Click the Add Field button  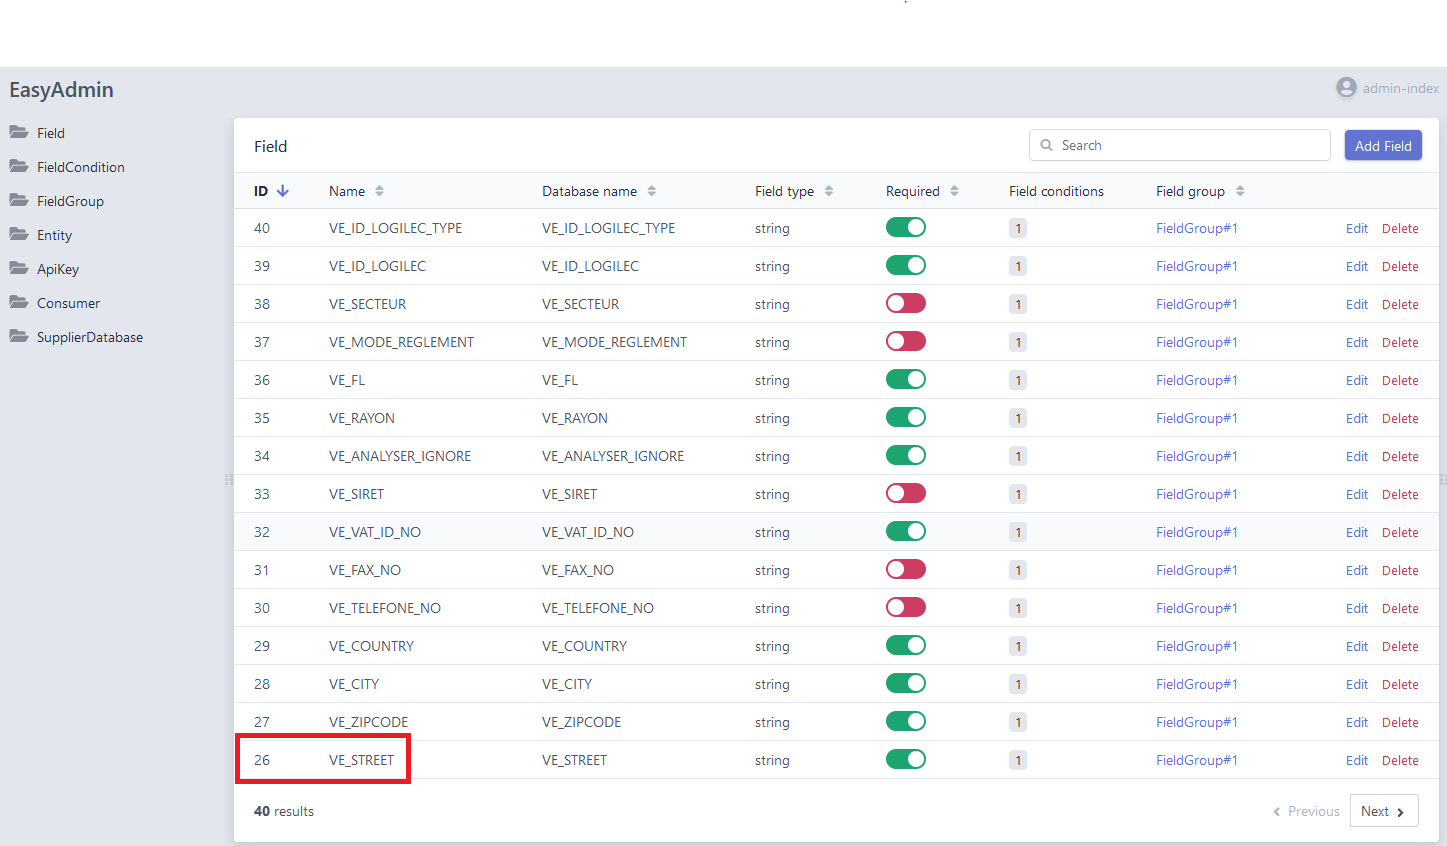[x=1382, y=146]
